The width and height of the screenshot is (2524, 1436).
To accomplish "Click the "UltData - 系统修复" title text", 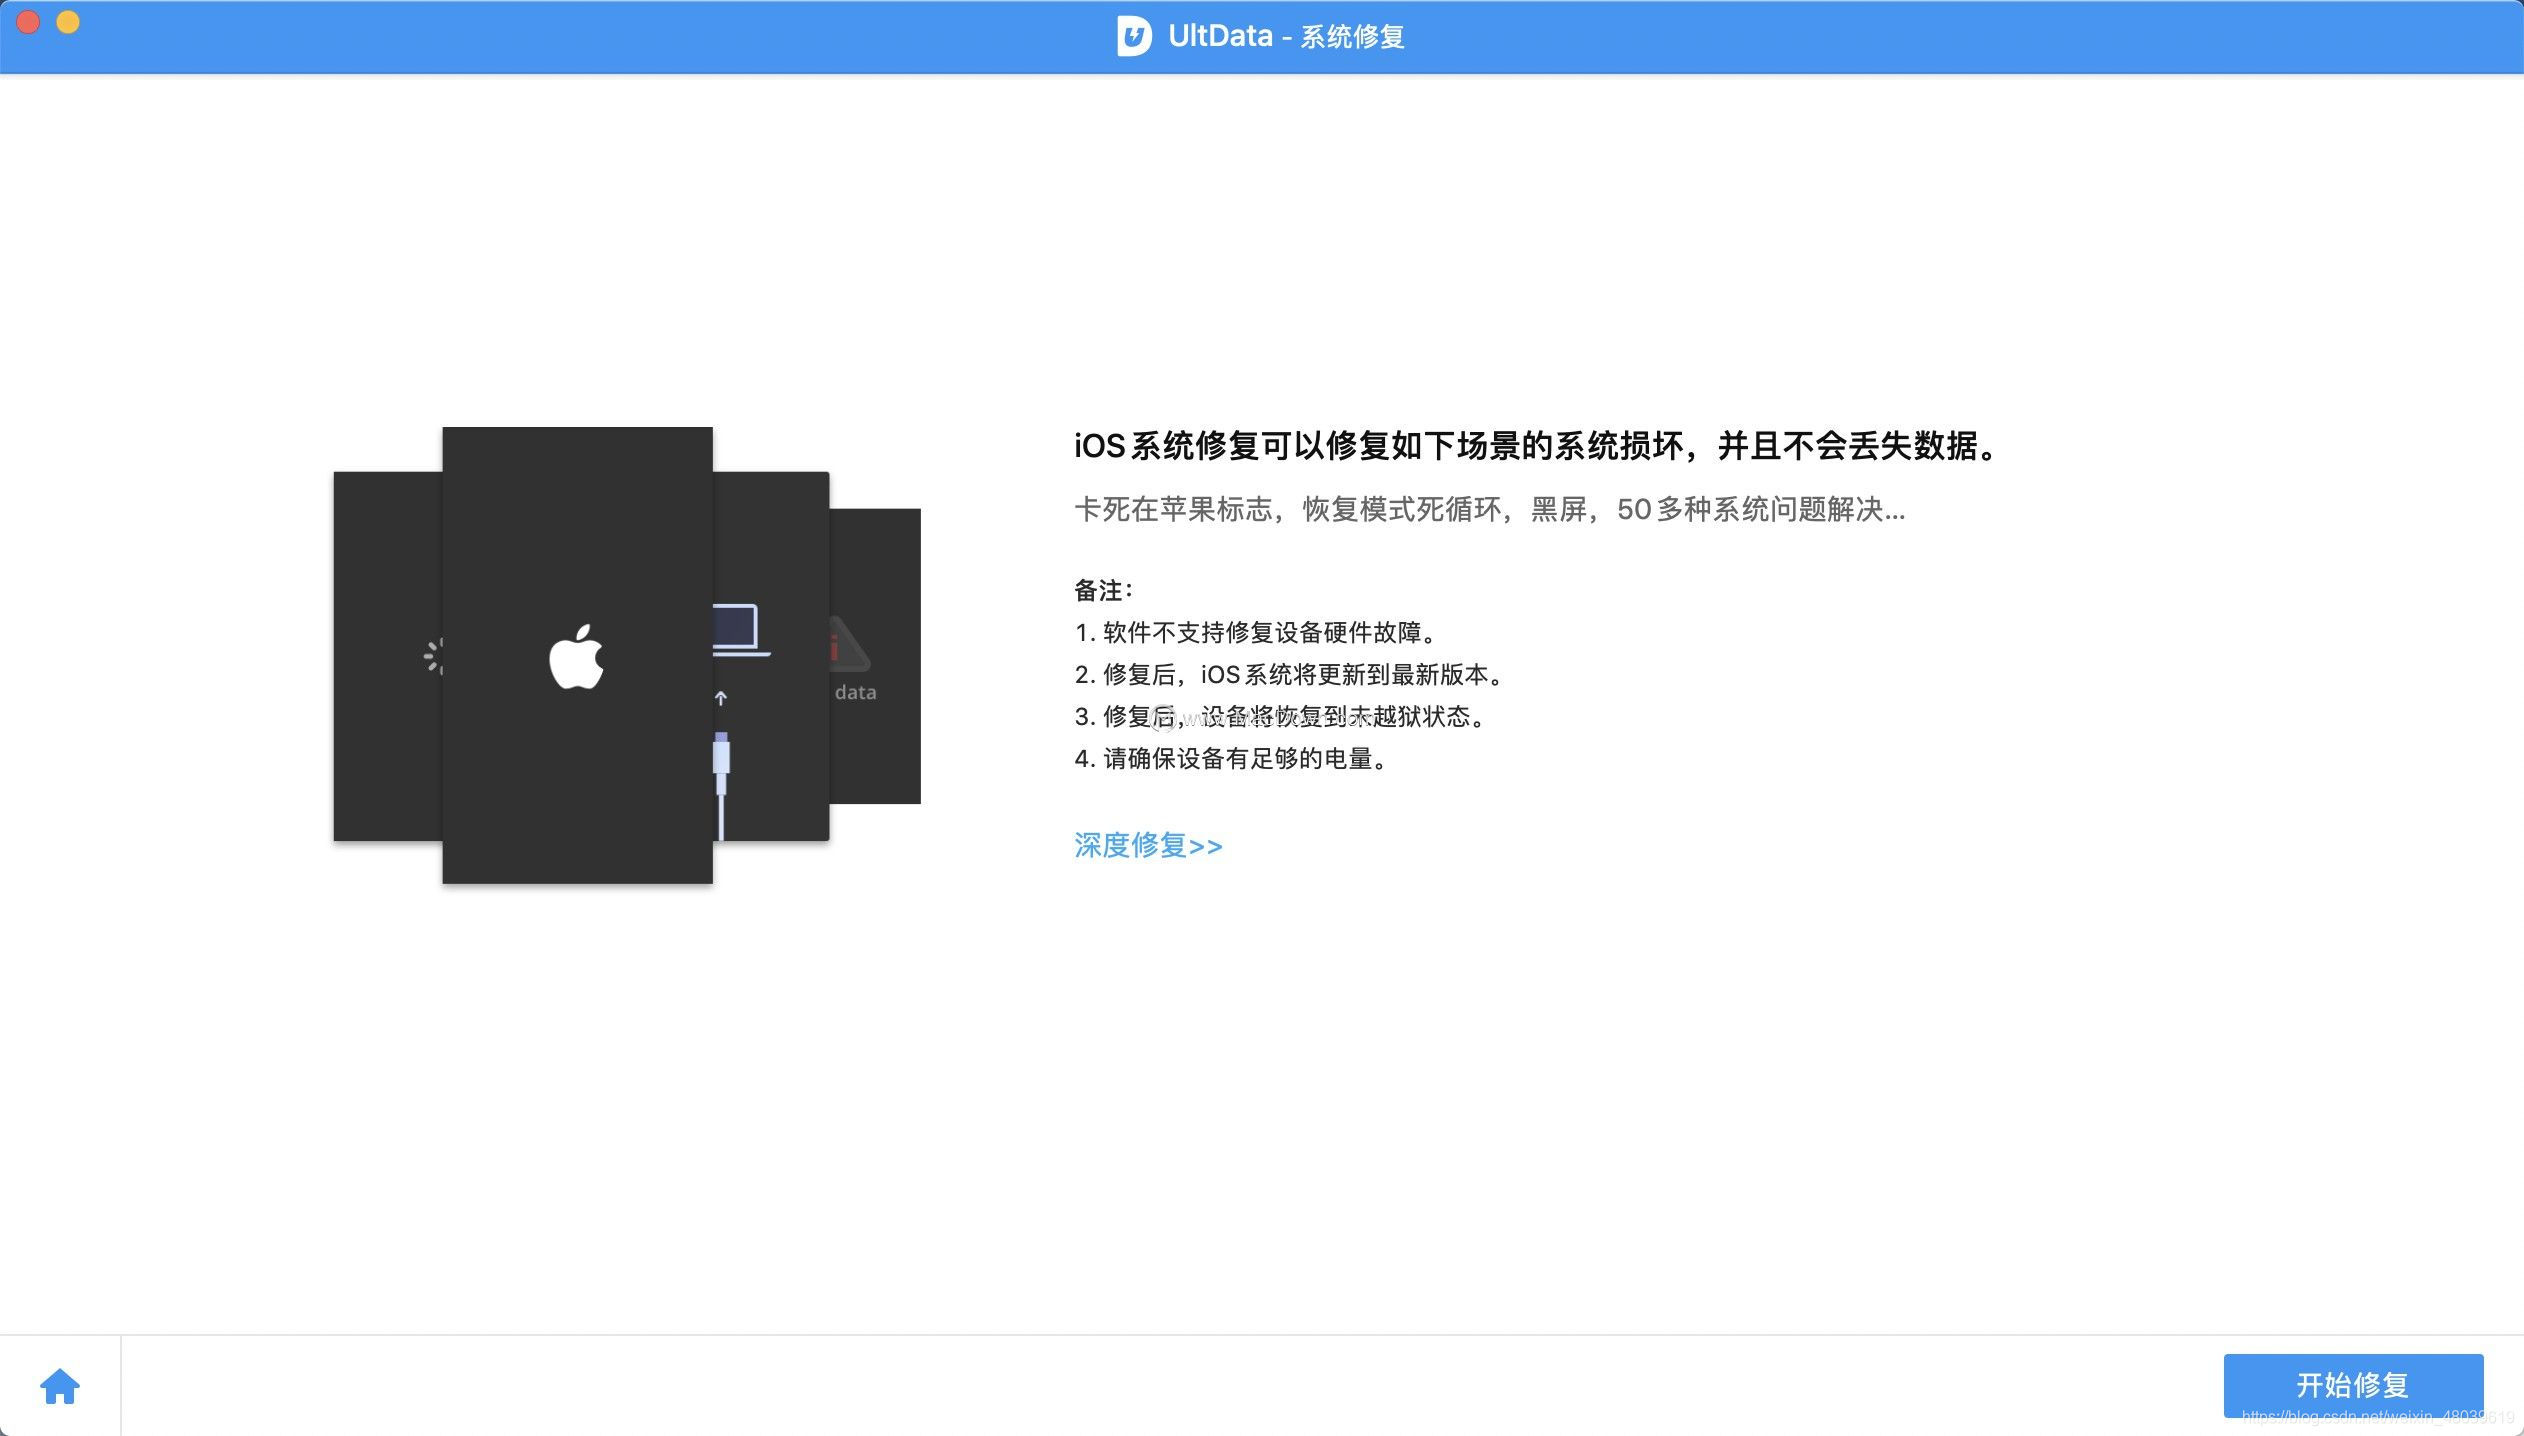I will pos(1286,37).
